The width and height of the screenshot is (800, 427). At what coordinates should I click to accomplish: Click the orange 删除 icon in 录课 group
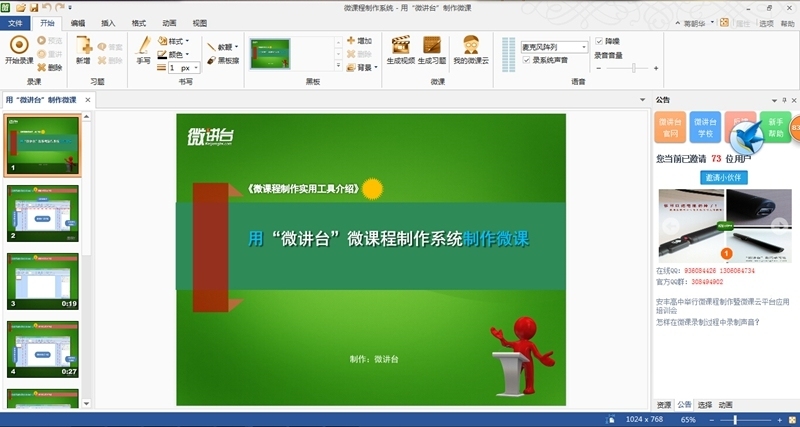tap(42, 67)
